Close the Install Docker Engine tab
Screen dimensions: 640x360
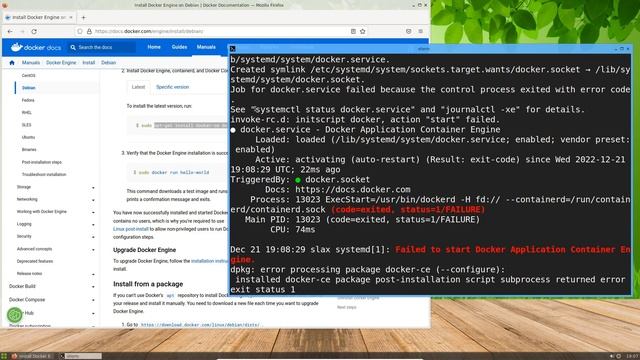tap(71, 18)
